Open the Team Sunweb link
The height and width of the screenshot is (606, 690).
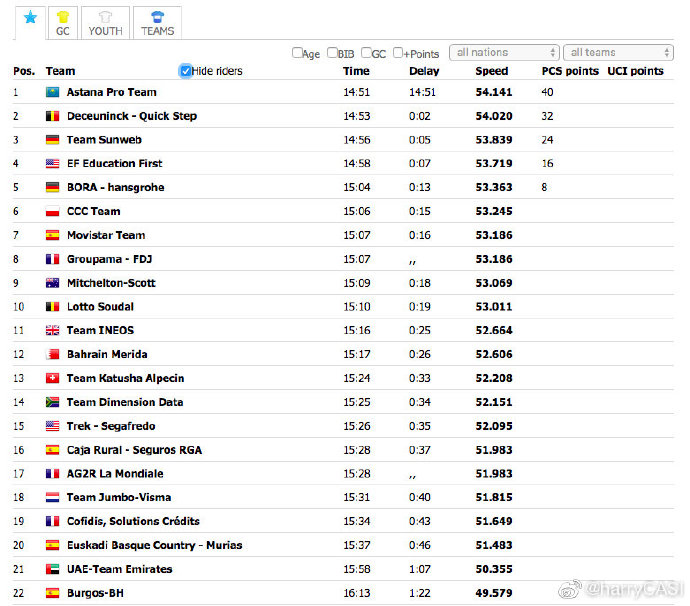pyautogui.click(x=104, y=140)
